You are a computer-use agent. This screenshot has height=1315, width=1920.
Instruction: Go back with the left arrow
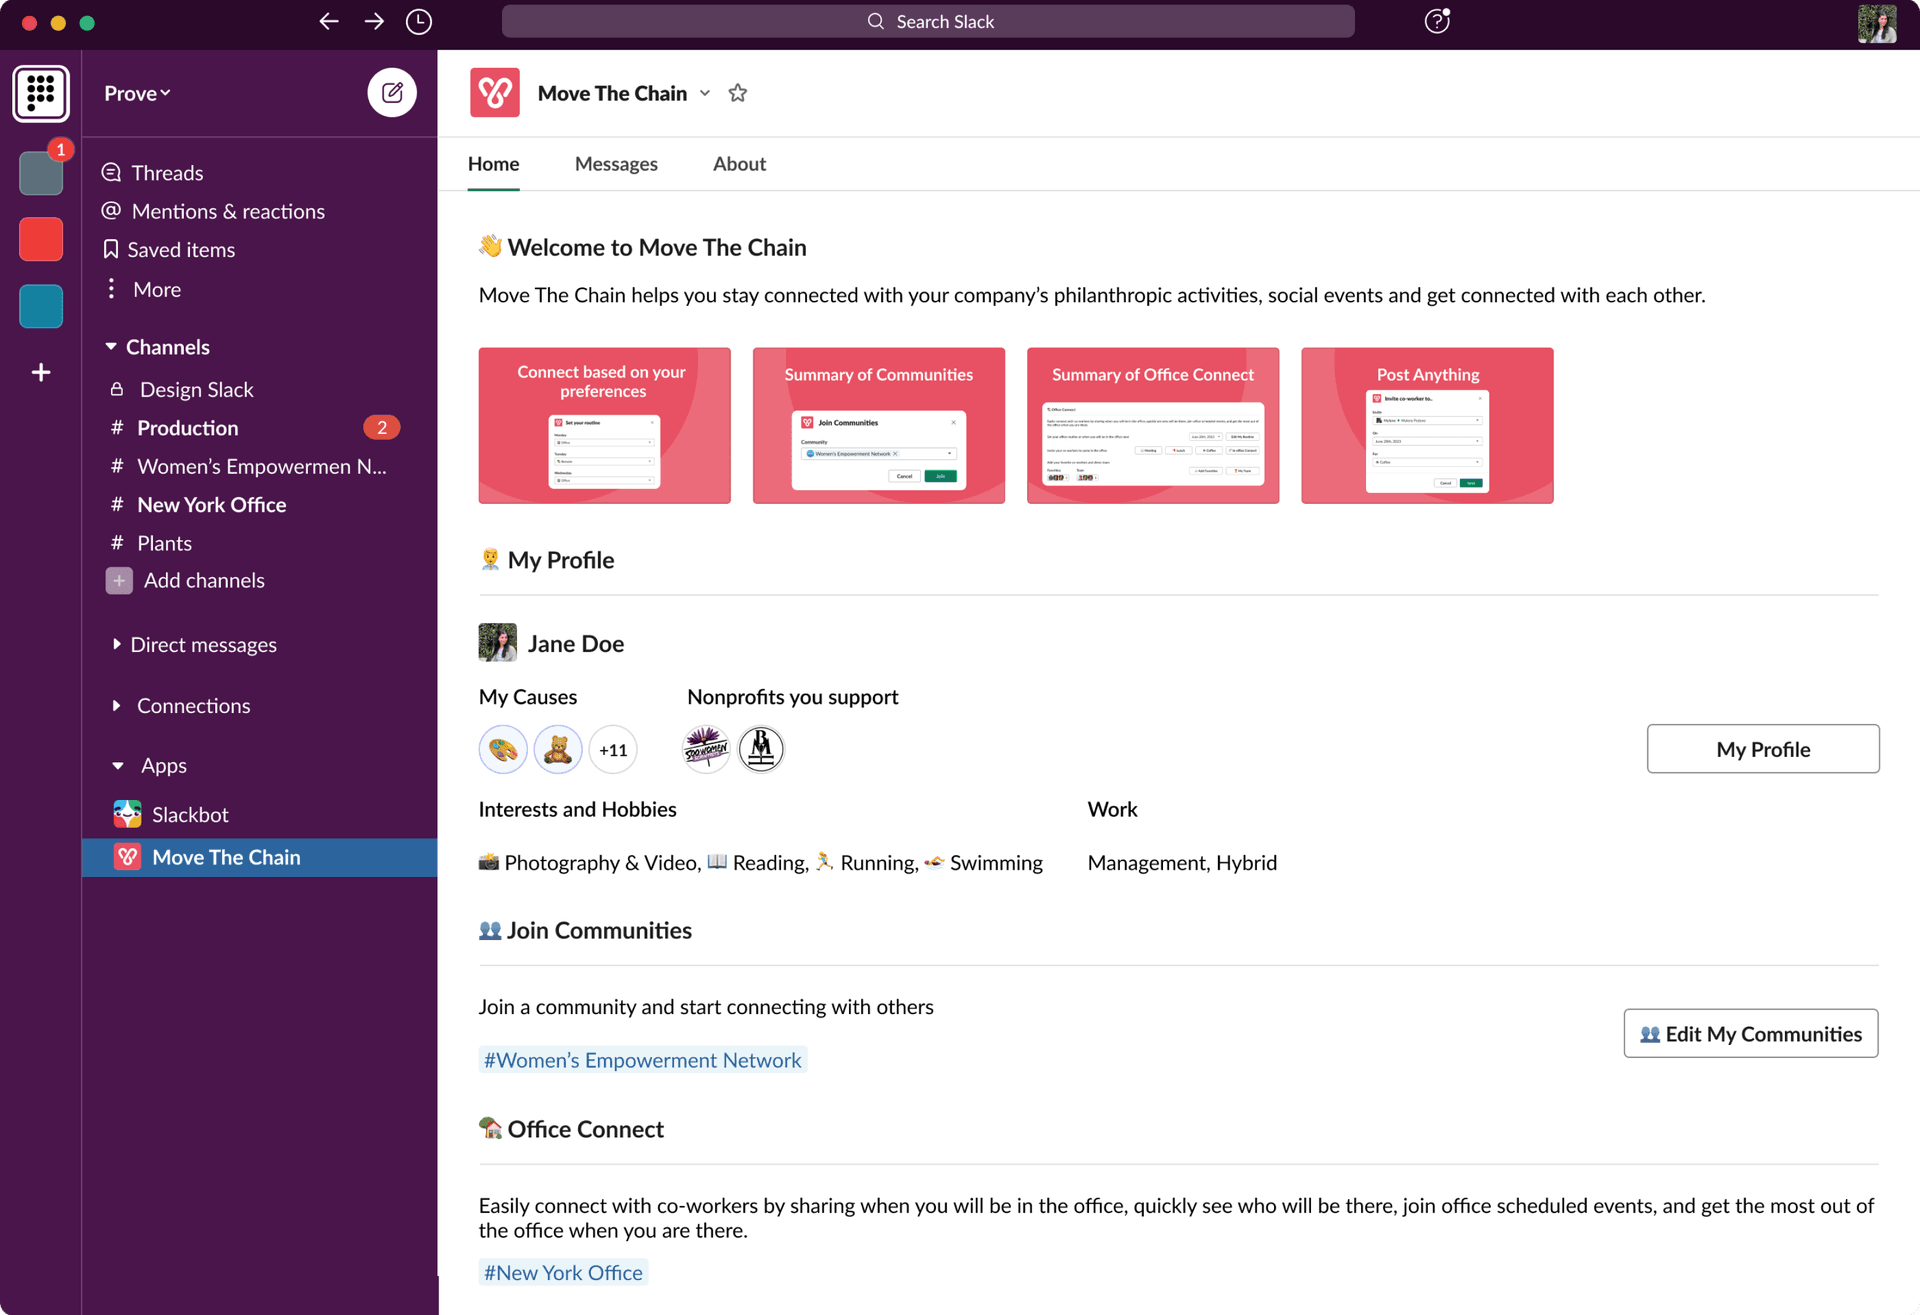click(x=328, y=21)
